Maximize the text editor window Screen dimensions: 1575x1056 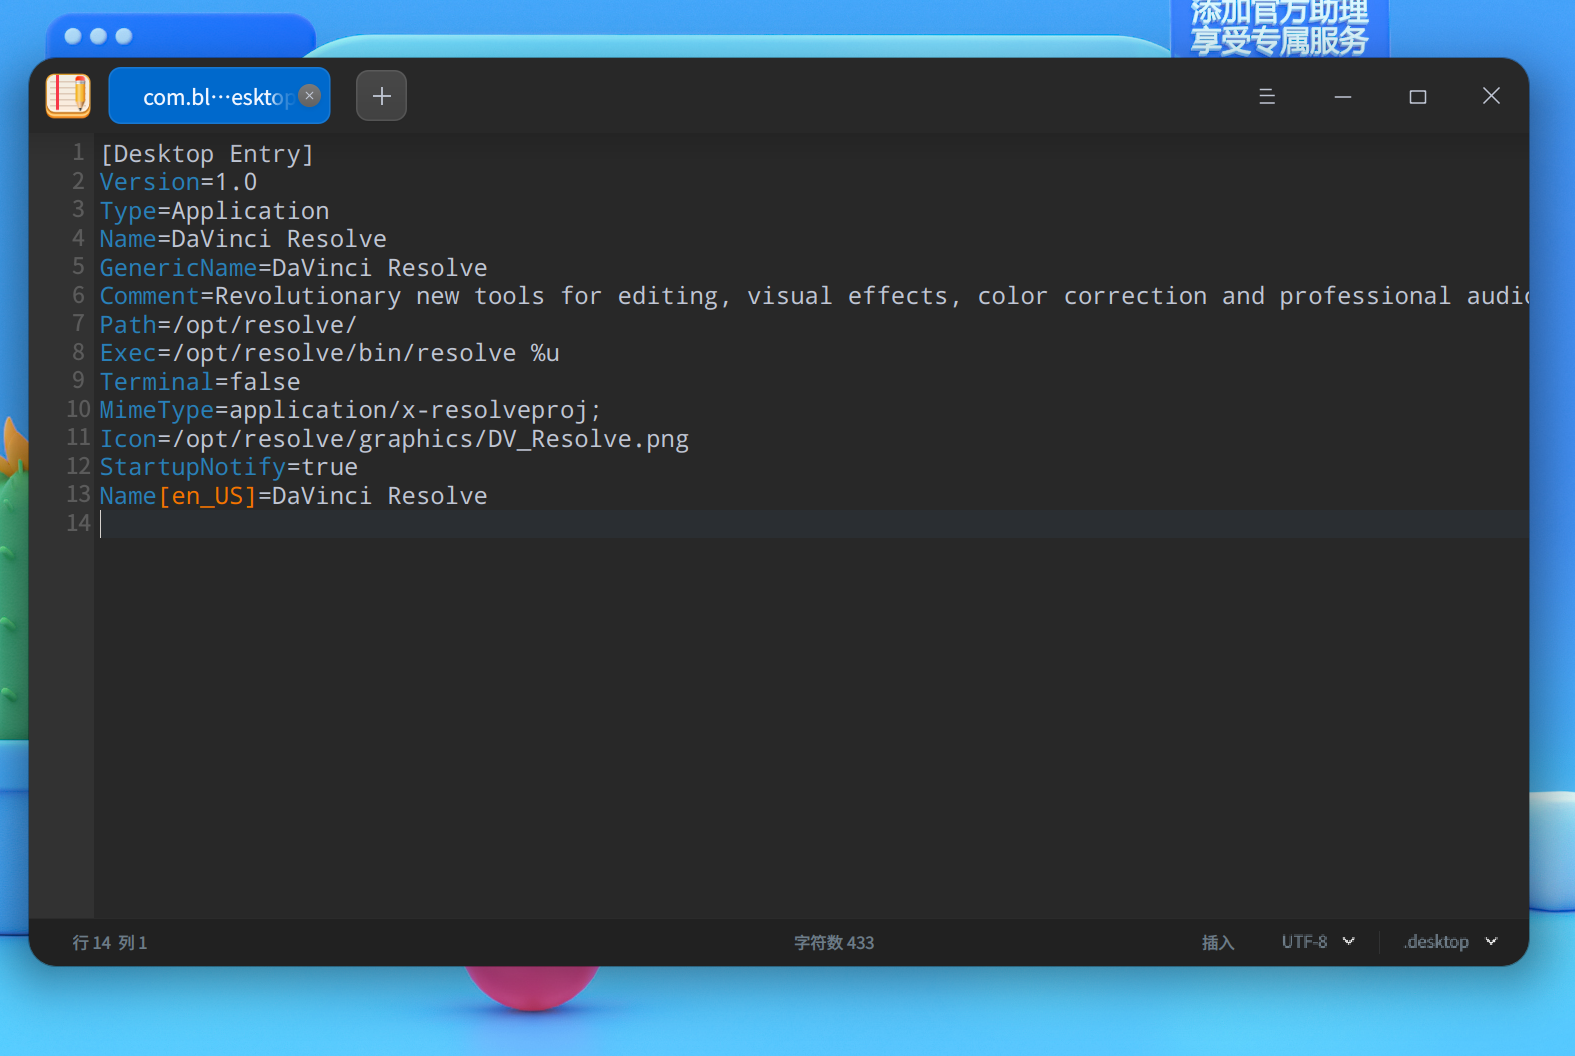(1418, 96)
